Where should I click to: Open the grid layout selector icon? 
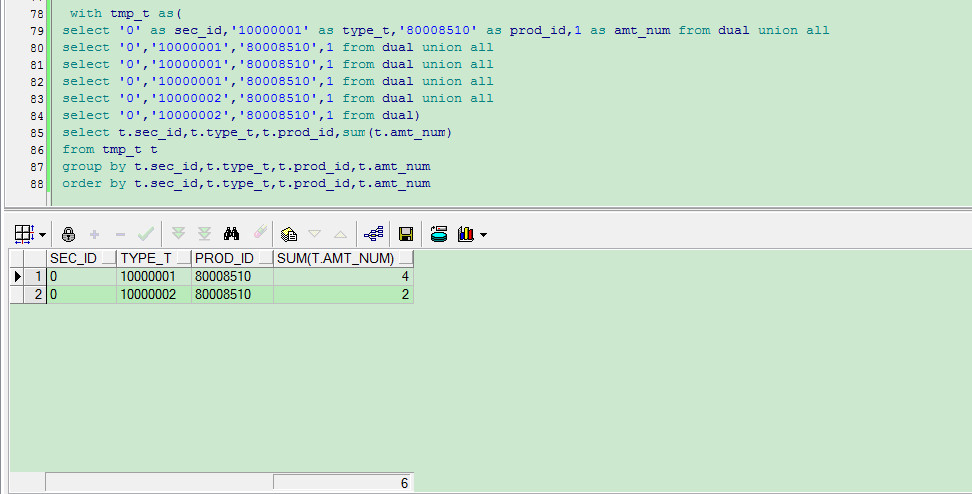(x=24, y=234)
